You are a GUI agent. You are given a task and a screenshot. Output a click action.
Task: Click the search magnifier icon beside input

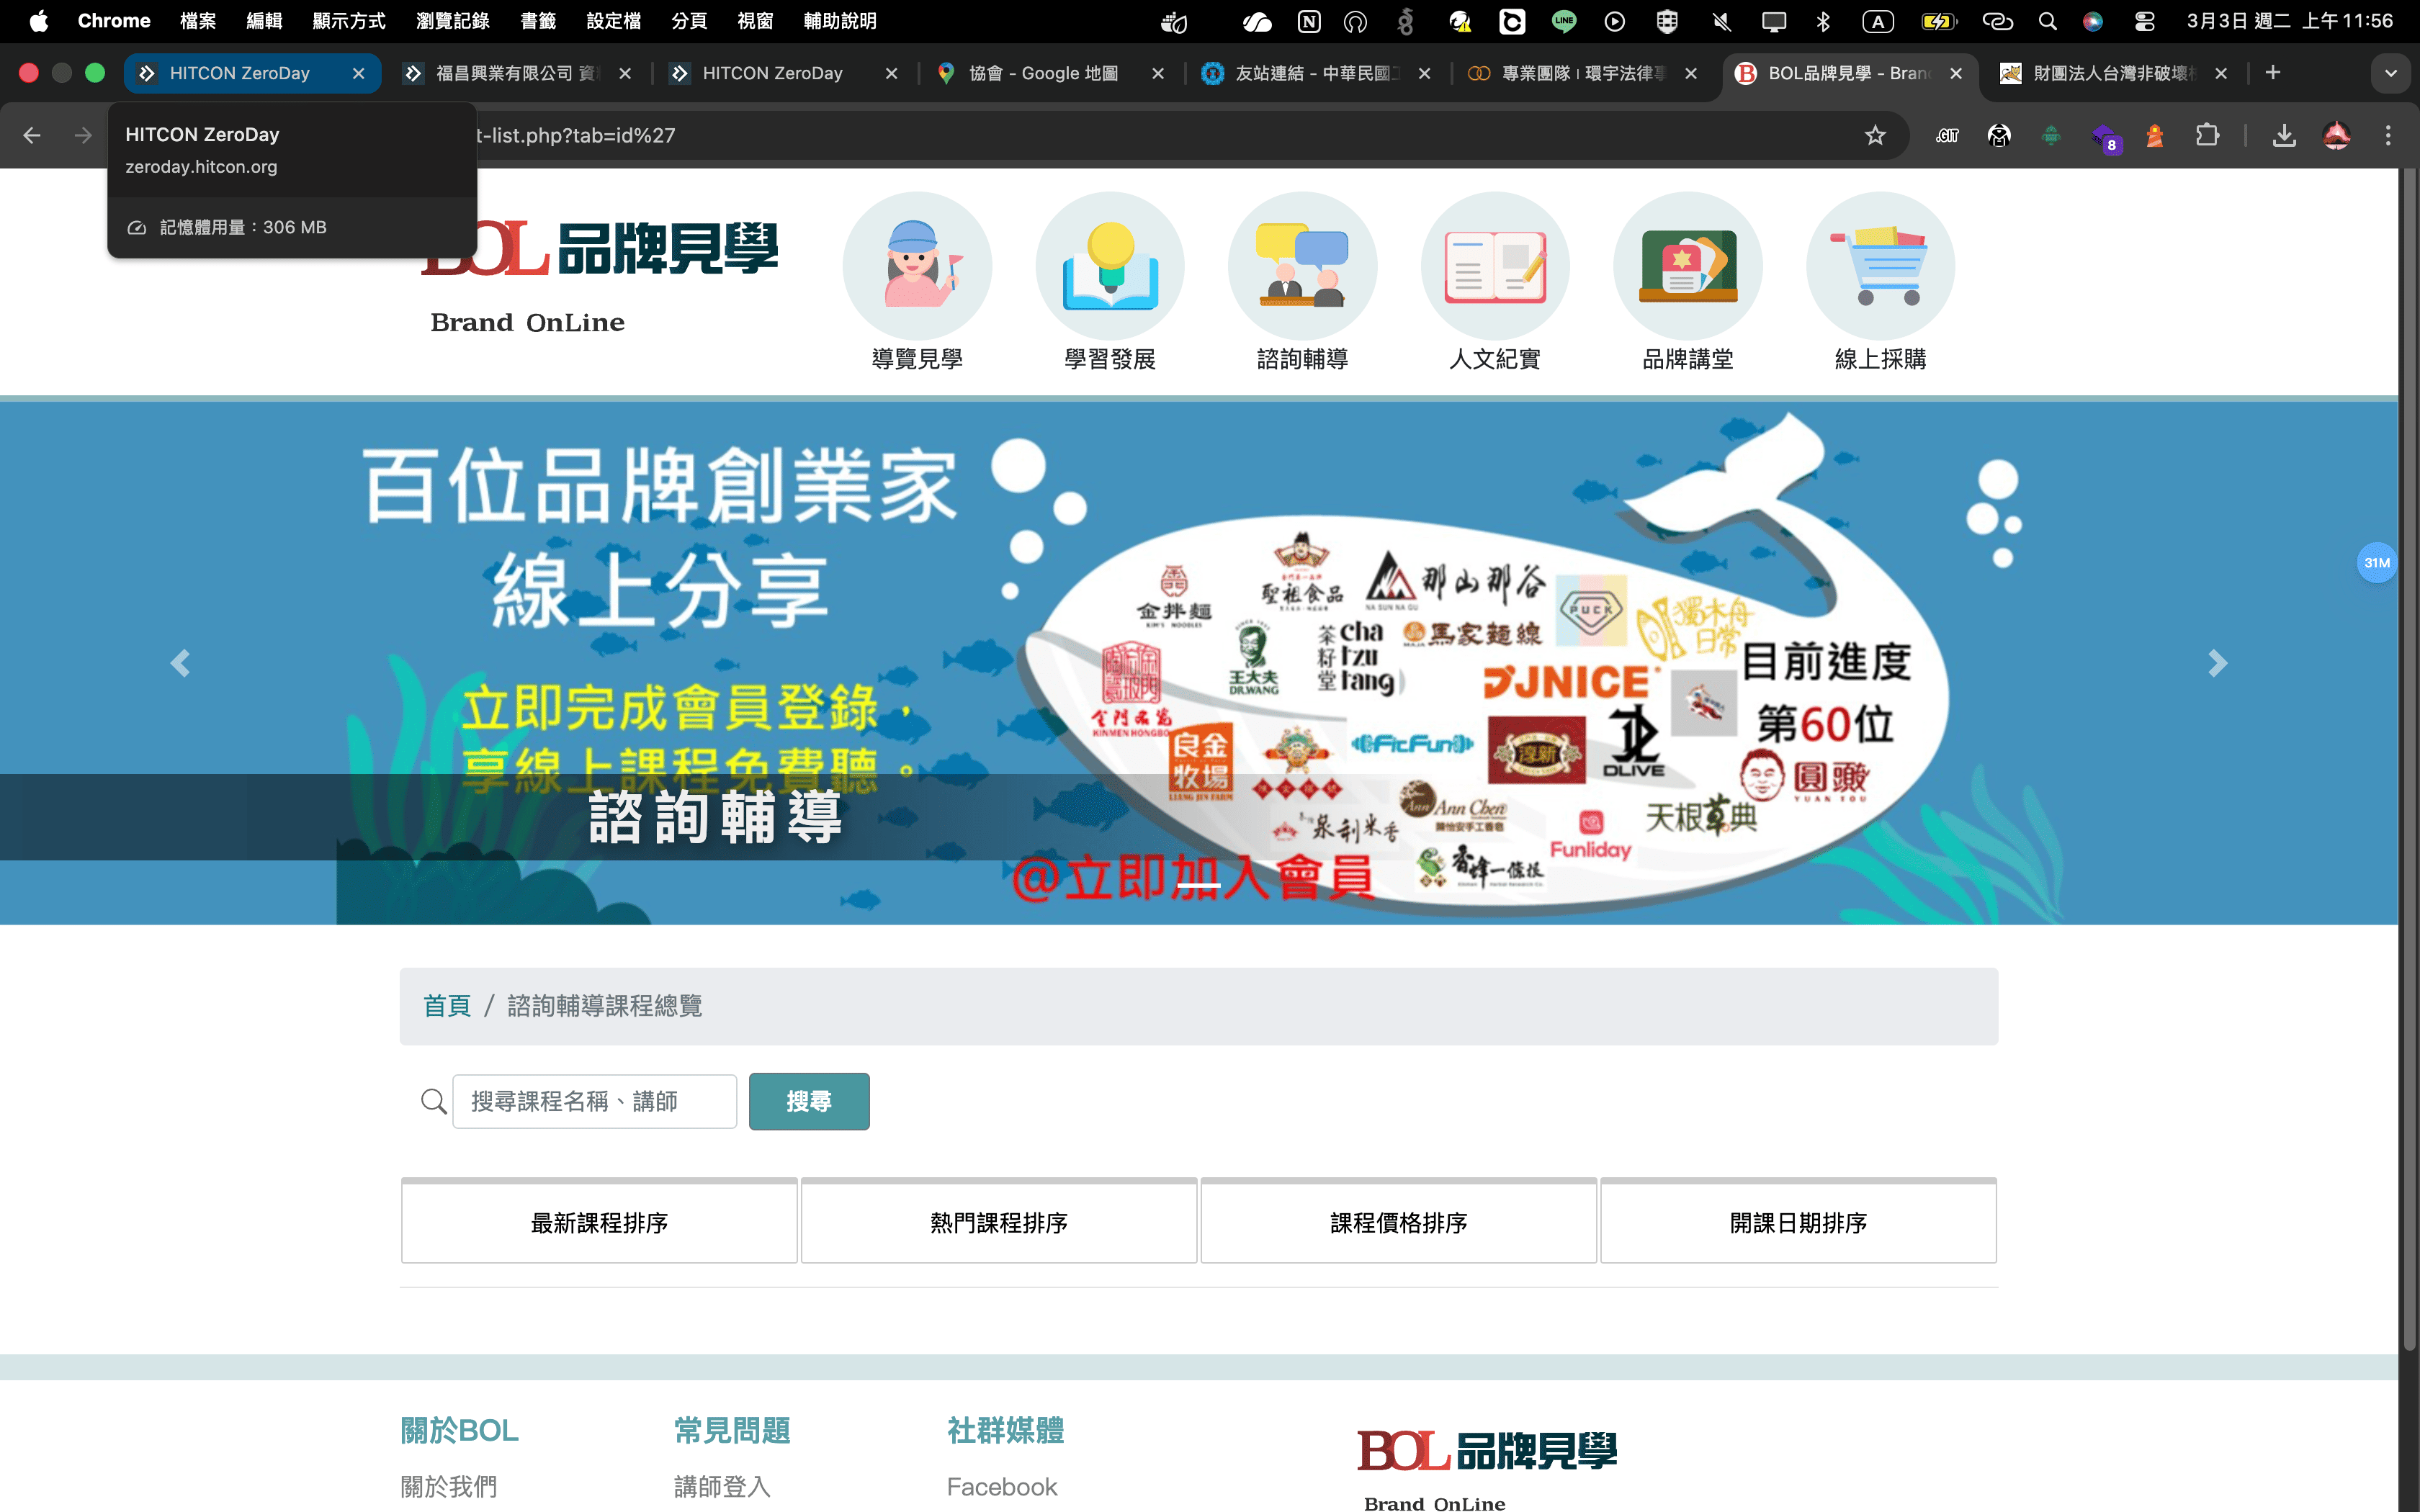[433, 1101]
